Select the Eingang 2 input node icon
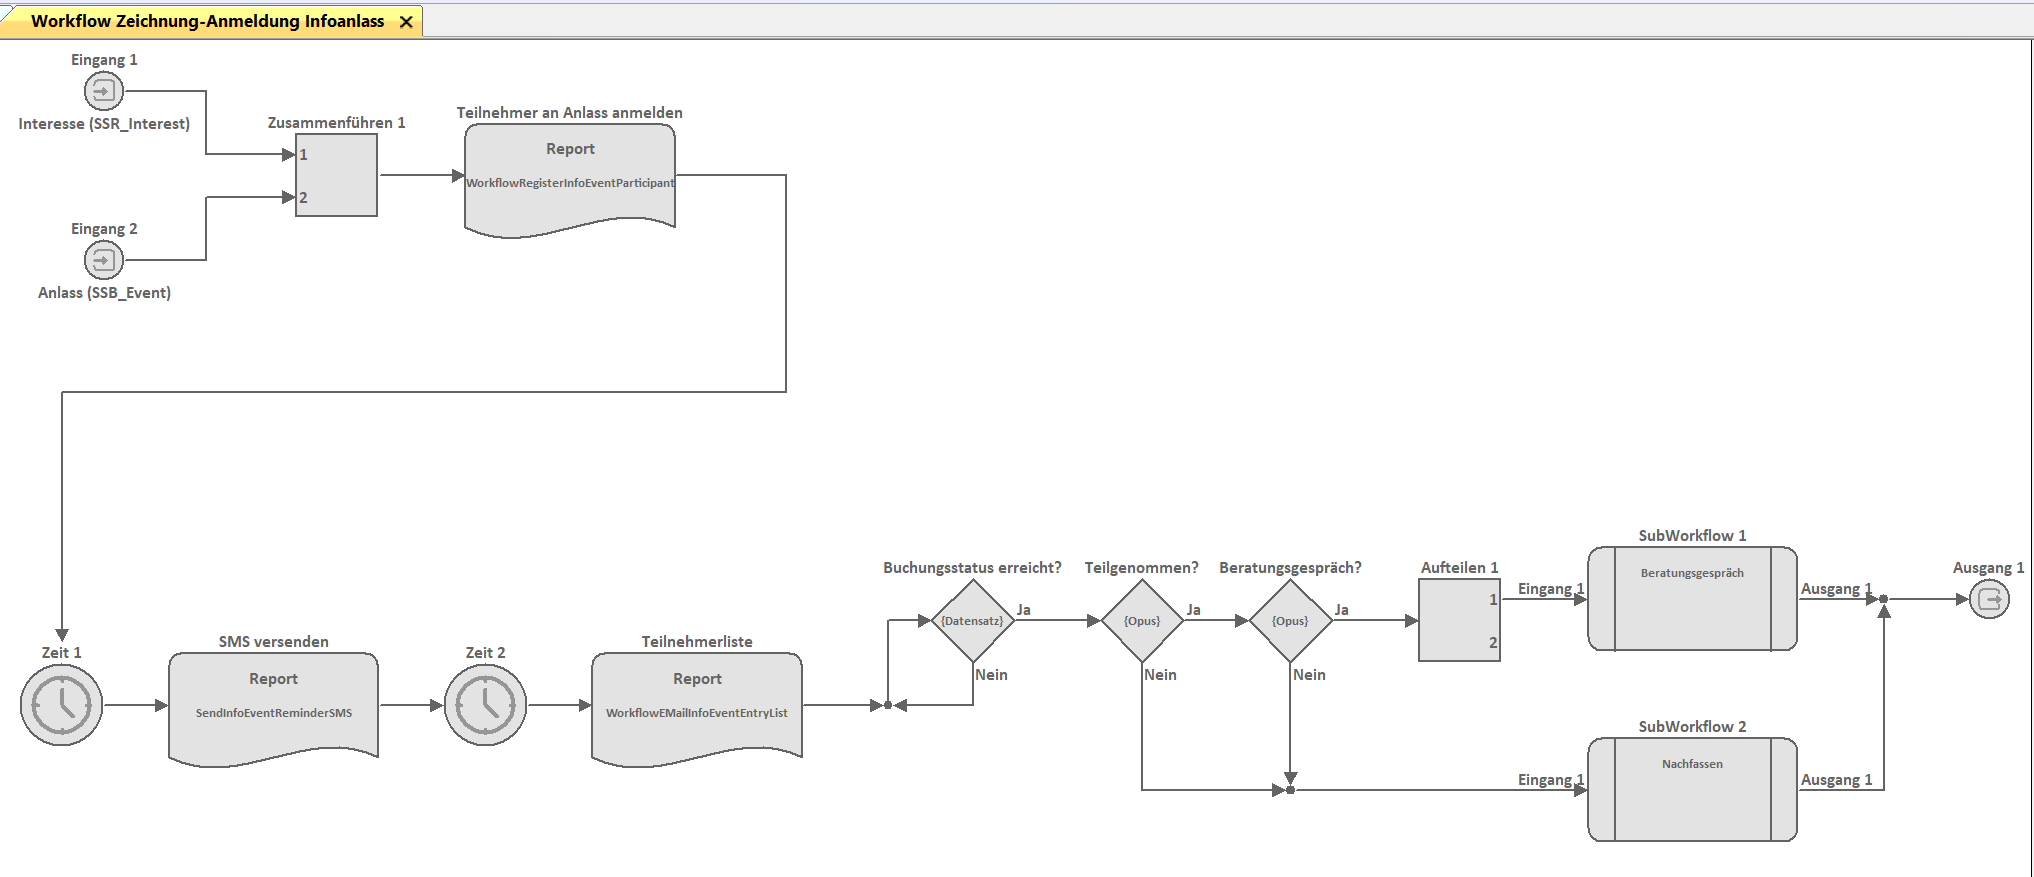2034x877 pixels. (x=103, y=260)
